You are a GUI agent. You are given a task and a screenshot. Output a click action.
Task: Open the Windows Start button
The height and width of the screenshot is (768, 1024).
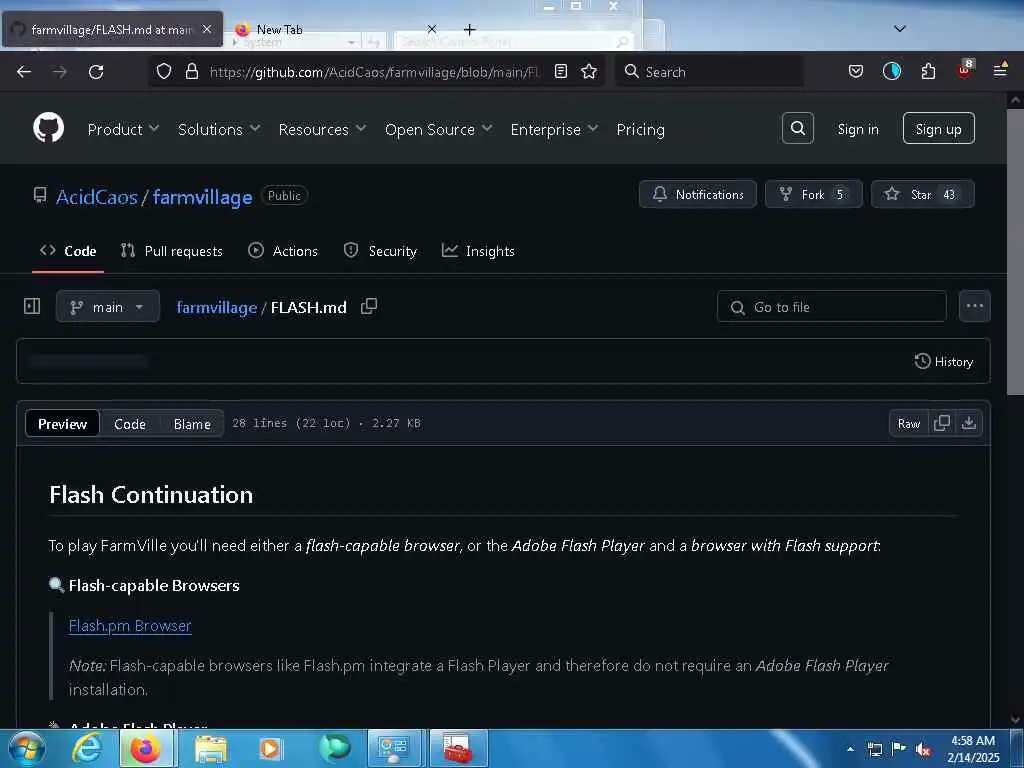point(26,748)
